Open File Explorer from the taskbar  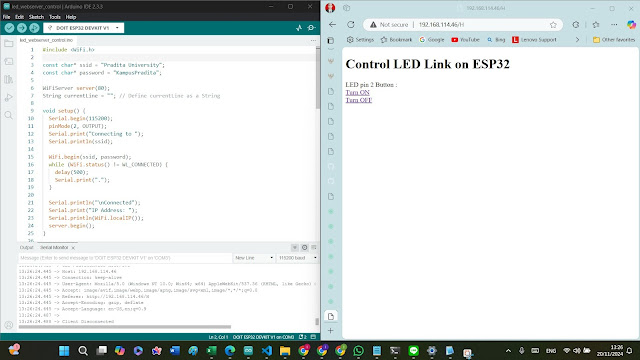tap(285, 351)
